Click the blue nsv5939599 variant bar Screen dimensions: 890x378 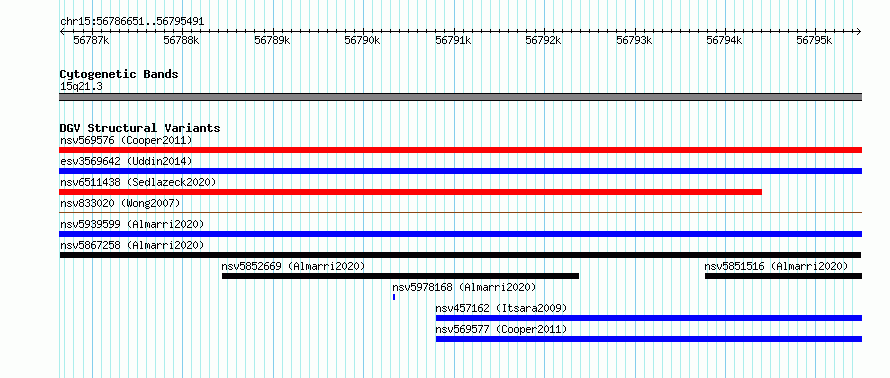click(460, 234)
